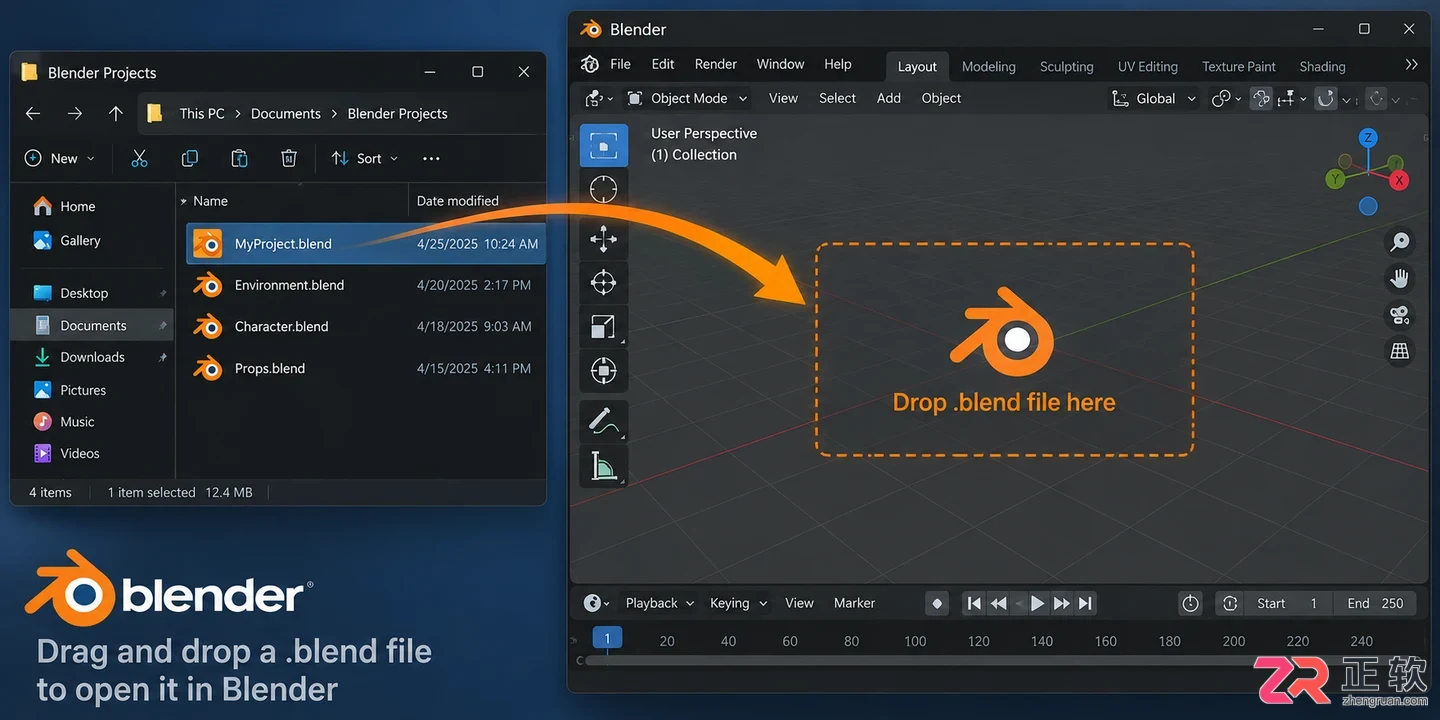Click the zoom magnifier viewport icon
Viewport: 1440px width, 720px height.
coord(1400,242)
